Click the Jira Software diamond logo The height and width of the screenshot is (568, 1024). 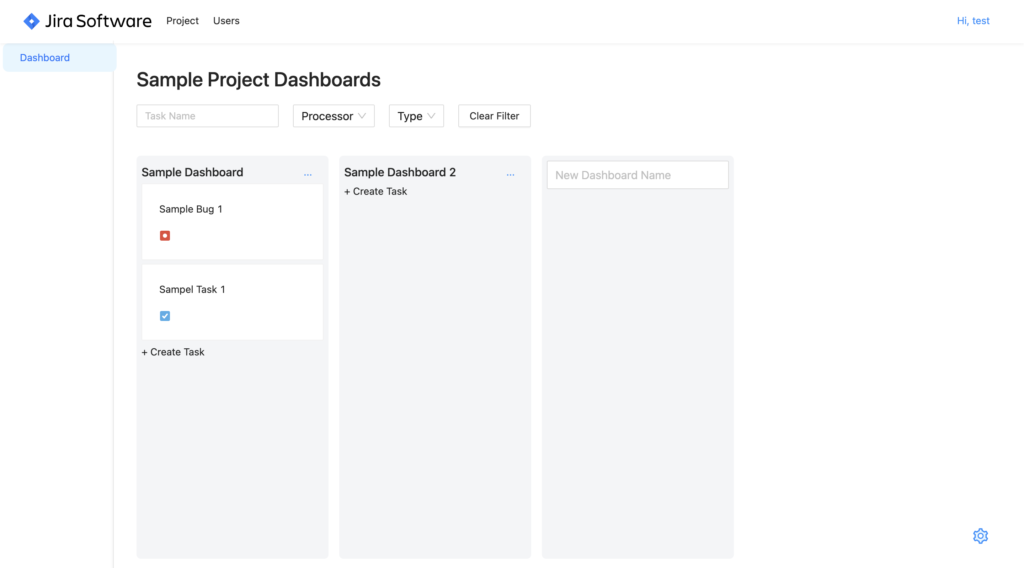click(x=32, y=21)
